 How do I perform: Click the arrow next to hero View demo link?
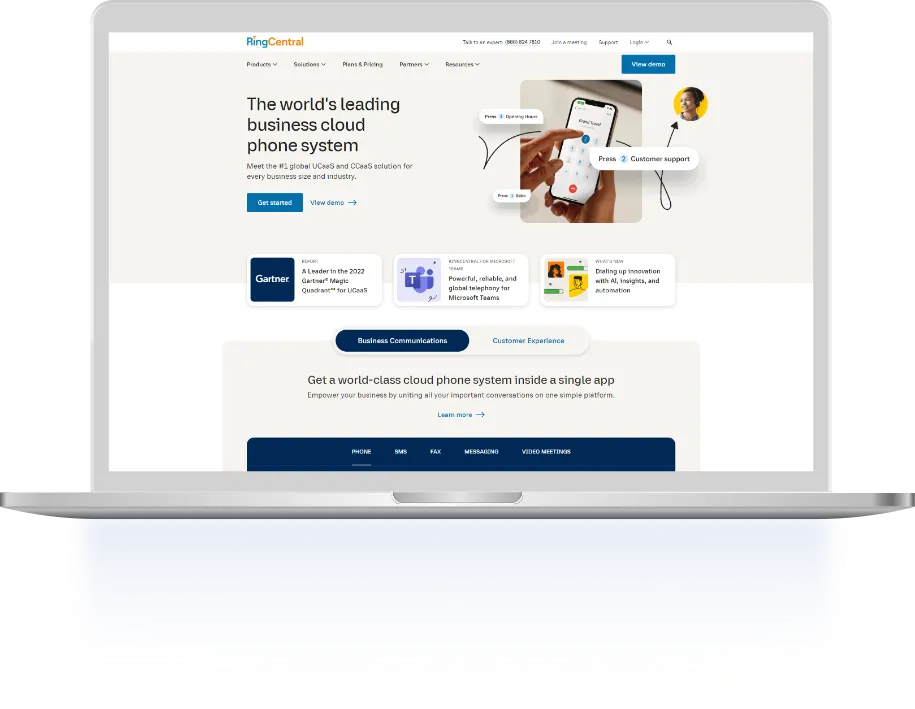coord(352,202)
